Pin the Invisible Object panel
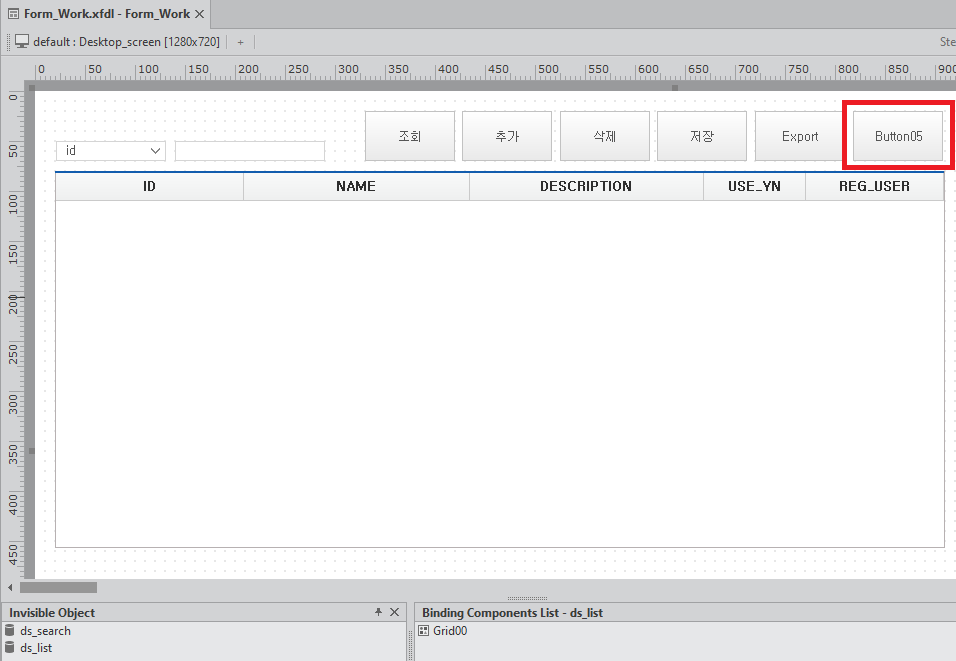 point(379,612)
